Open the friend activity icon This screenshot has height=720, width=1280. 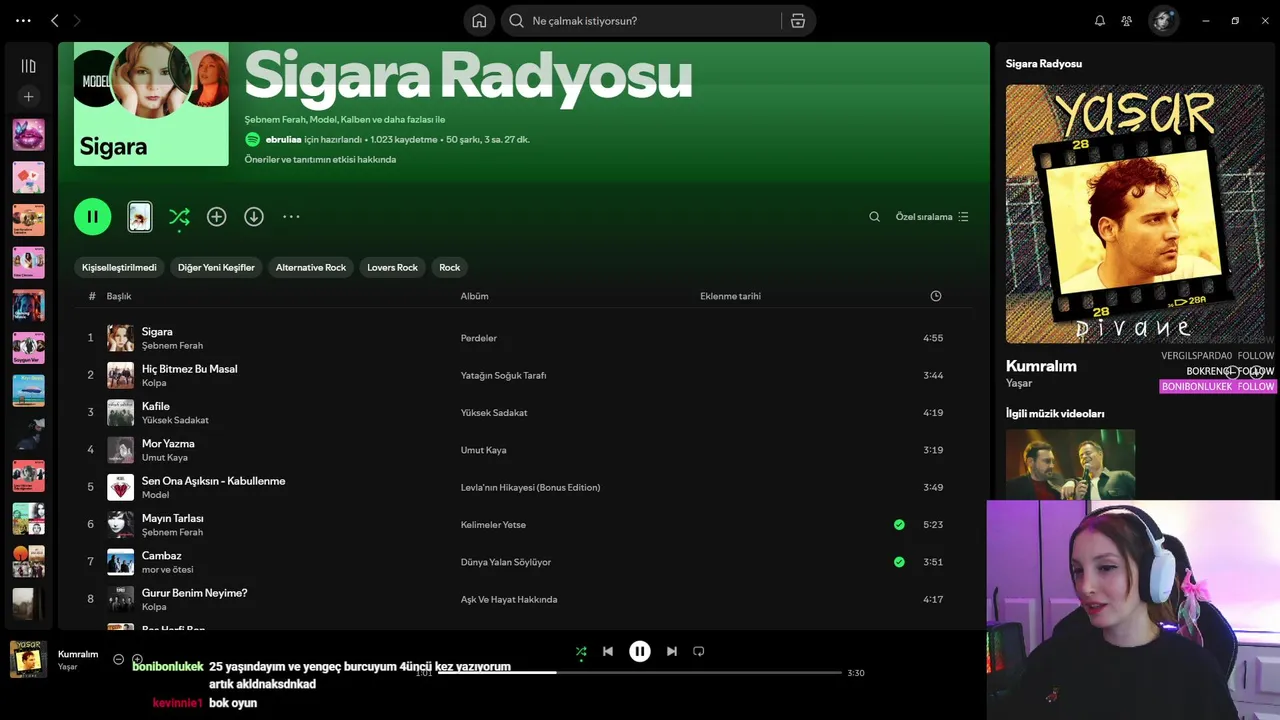[x=1127, y=21]
